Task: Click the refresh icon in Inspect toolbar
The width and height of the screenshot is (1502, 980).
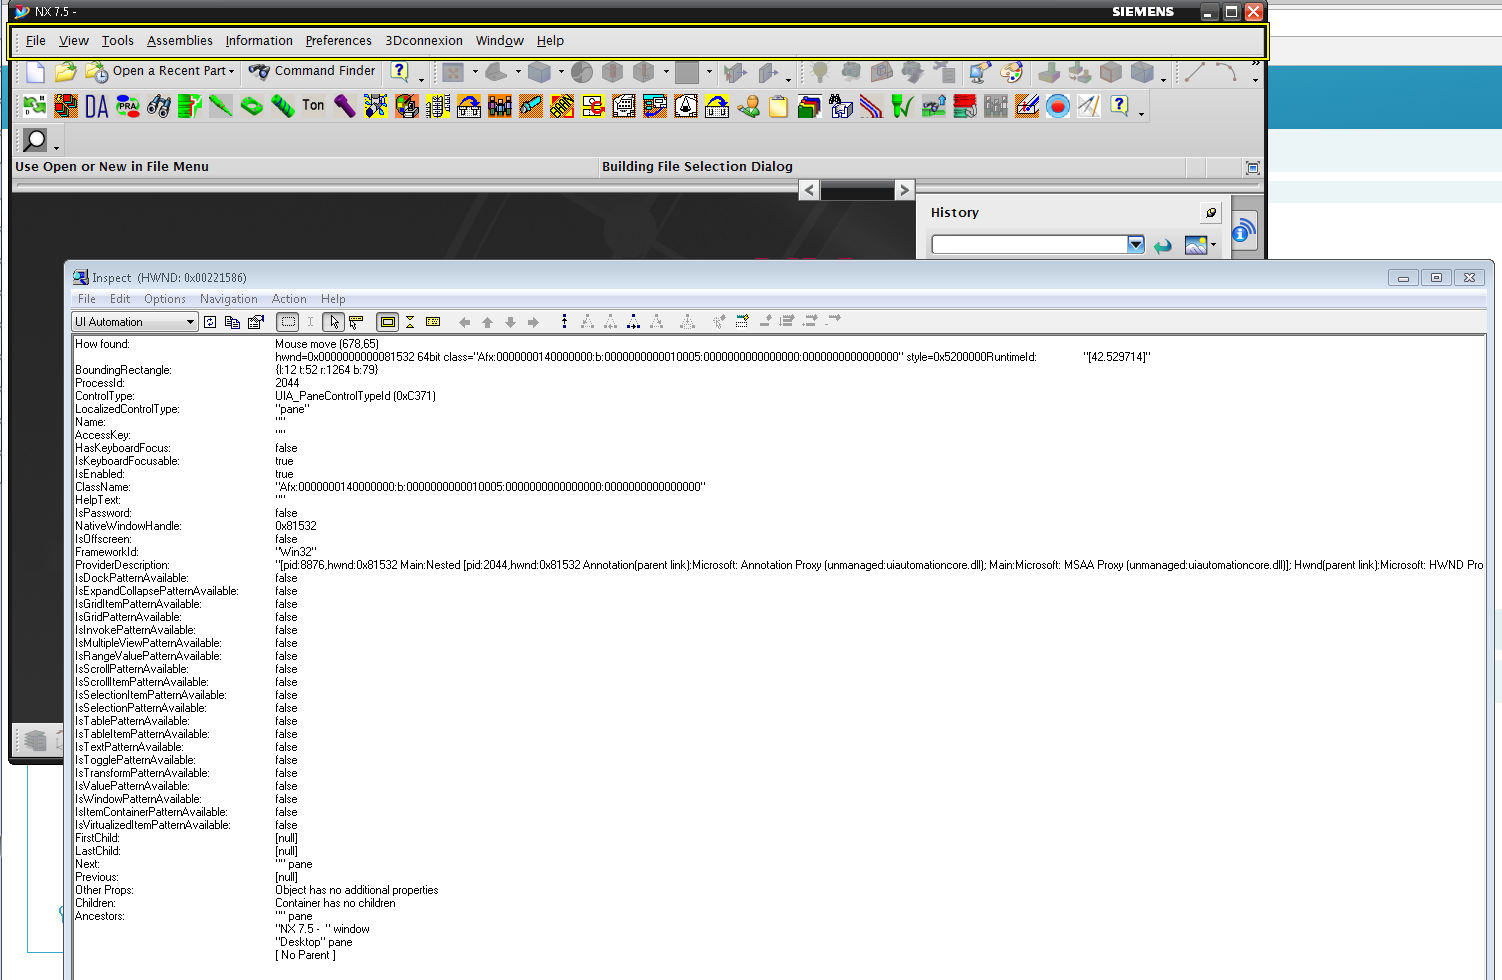Action: pos(210,322)
